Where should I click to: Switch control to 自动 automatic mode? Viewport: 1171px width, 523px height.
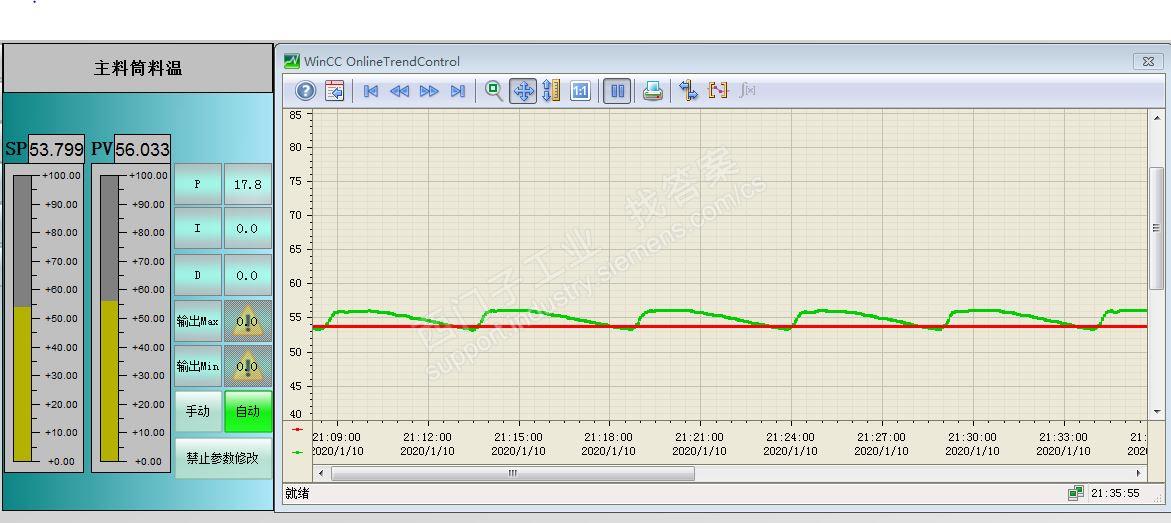[x=248, y=411]
